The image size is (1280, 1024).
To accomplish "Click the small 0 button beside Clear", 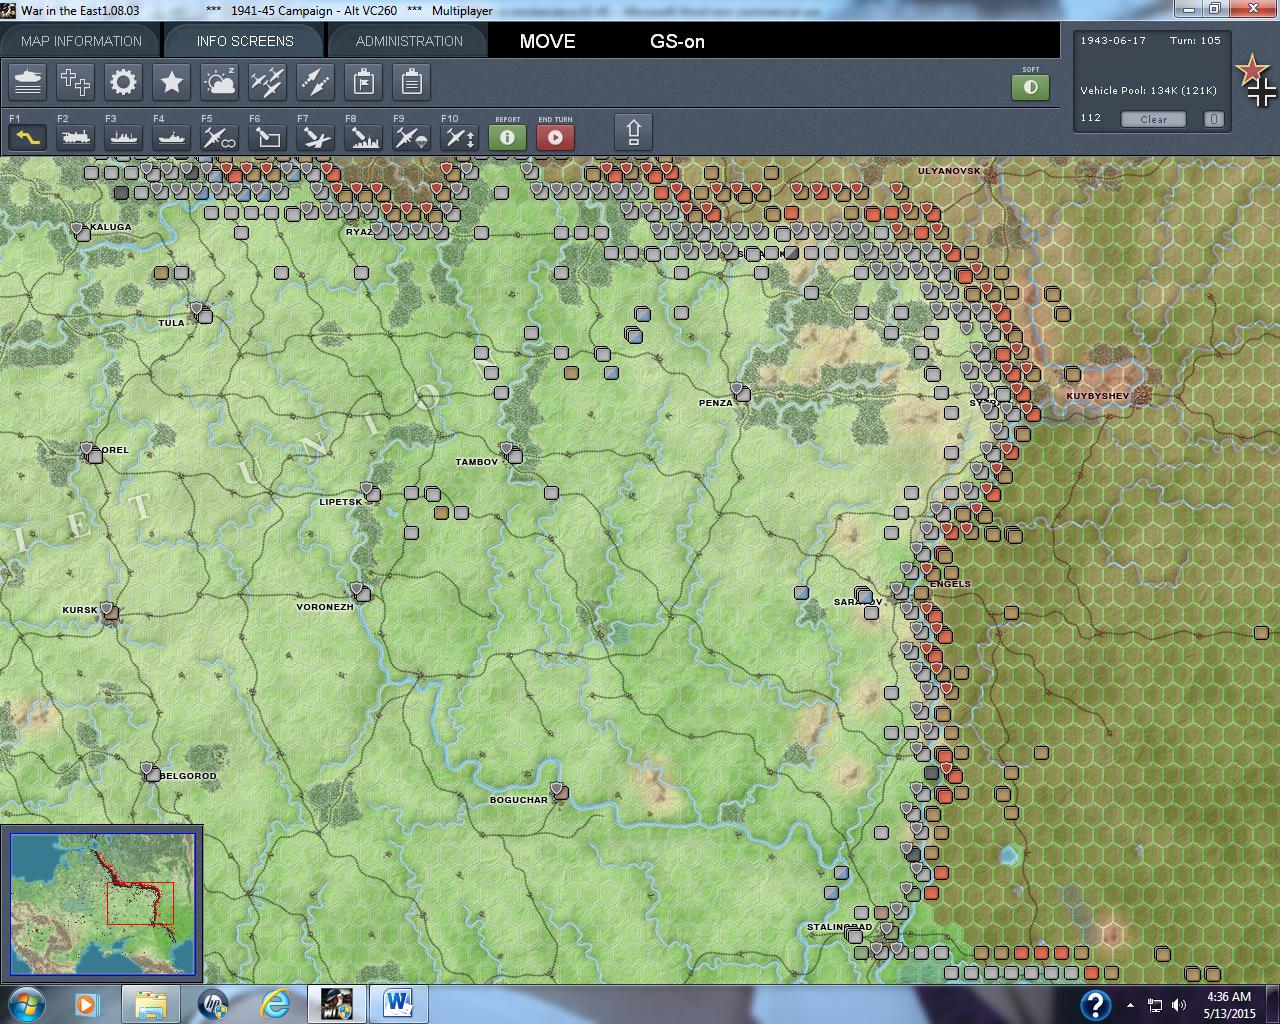I will [x=1213, y=119].
